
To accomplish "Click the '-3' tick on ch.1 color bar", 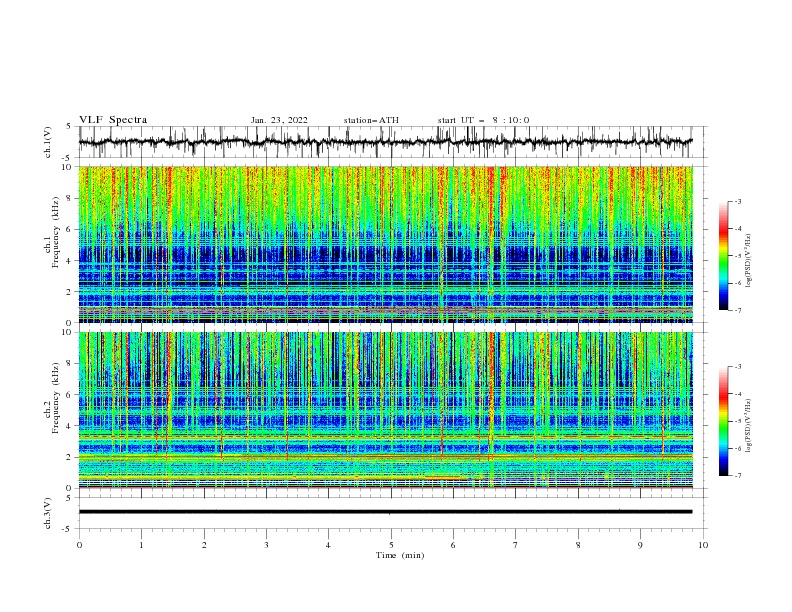I will [x=738, y=201].
